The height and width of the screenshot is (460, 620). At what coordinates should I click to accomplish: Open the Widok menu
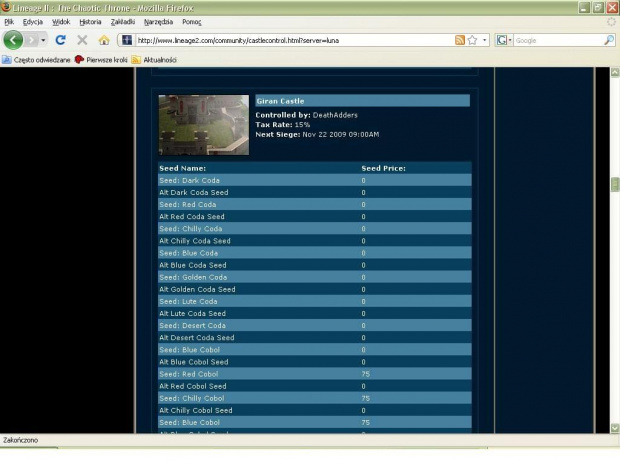pyautogui.click(x=61, y=22)
